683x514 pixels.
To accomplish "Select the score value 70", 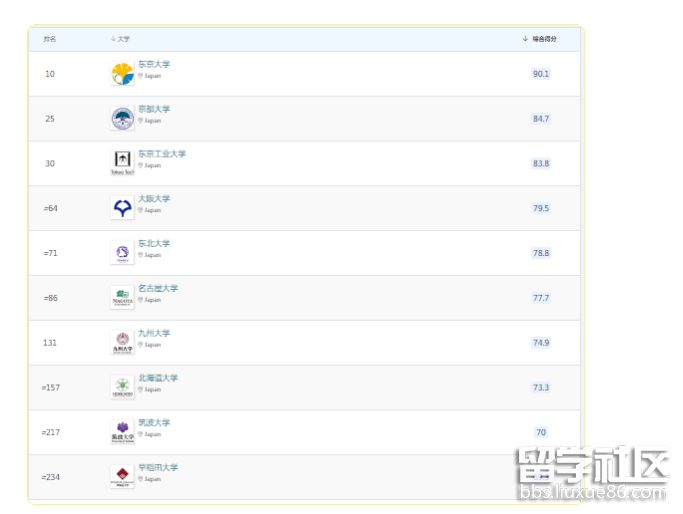I will pos(541,432).
